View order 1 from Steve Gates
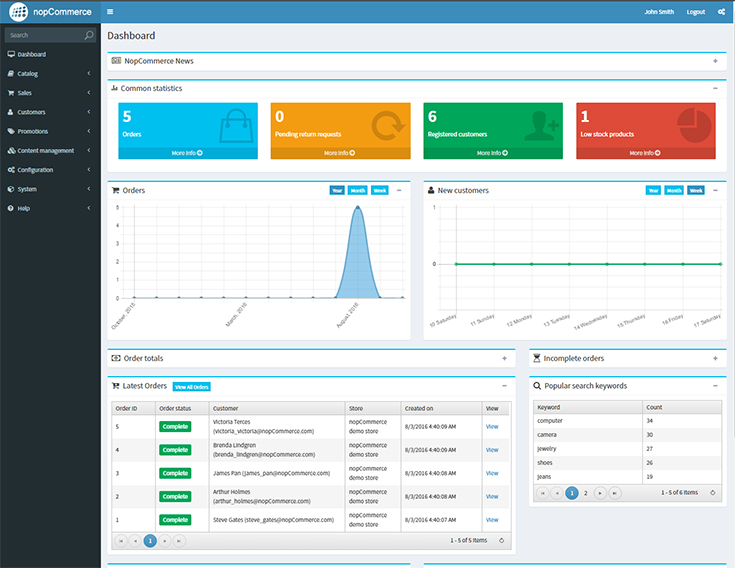The image size is (735, 568). tap(492, 520)
